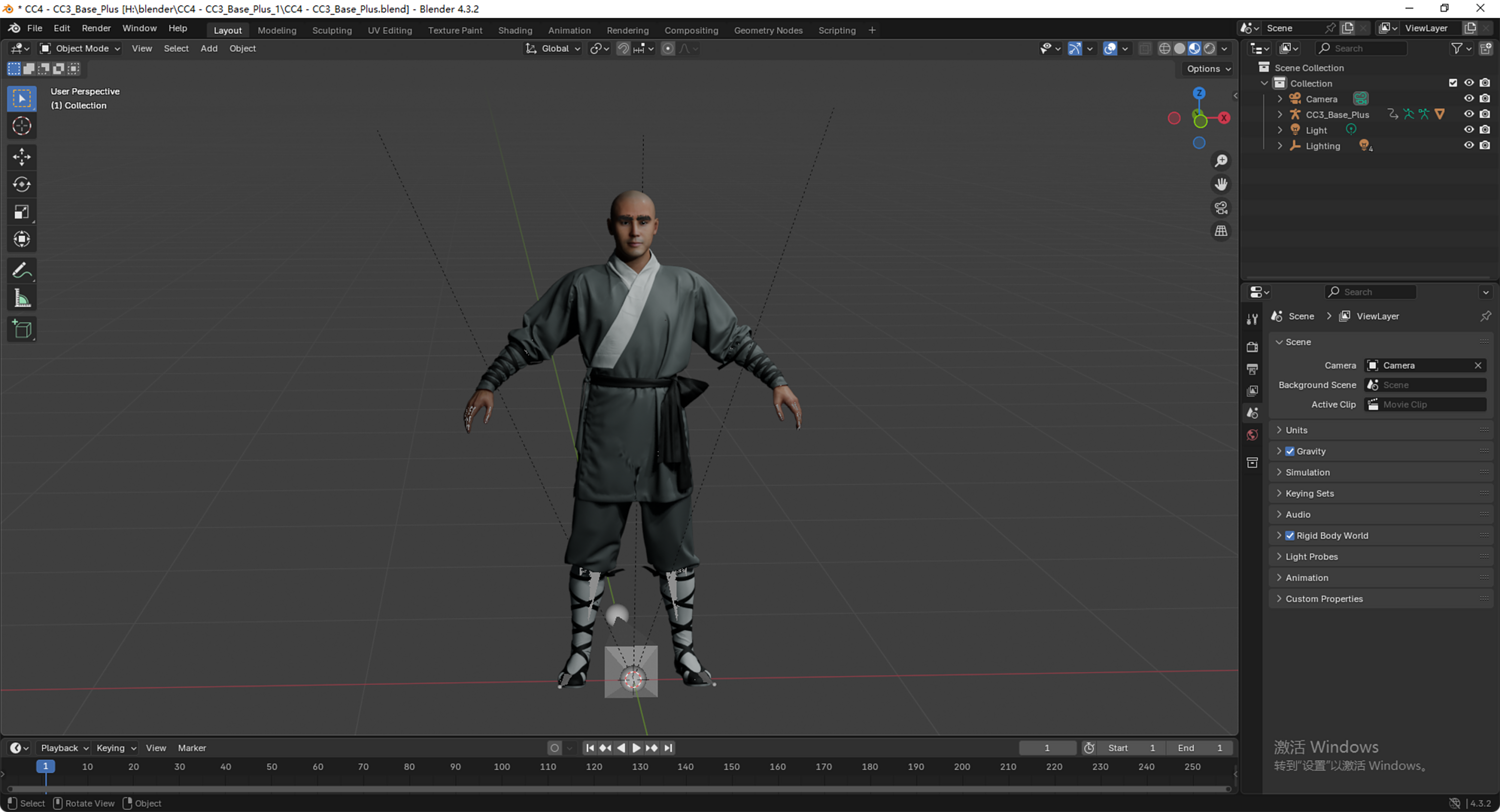Viewport: 1500px width, 812px height.
Task: Expand the Audio panel
Action: [1380, 514]
